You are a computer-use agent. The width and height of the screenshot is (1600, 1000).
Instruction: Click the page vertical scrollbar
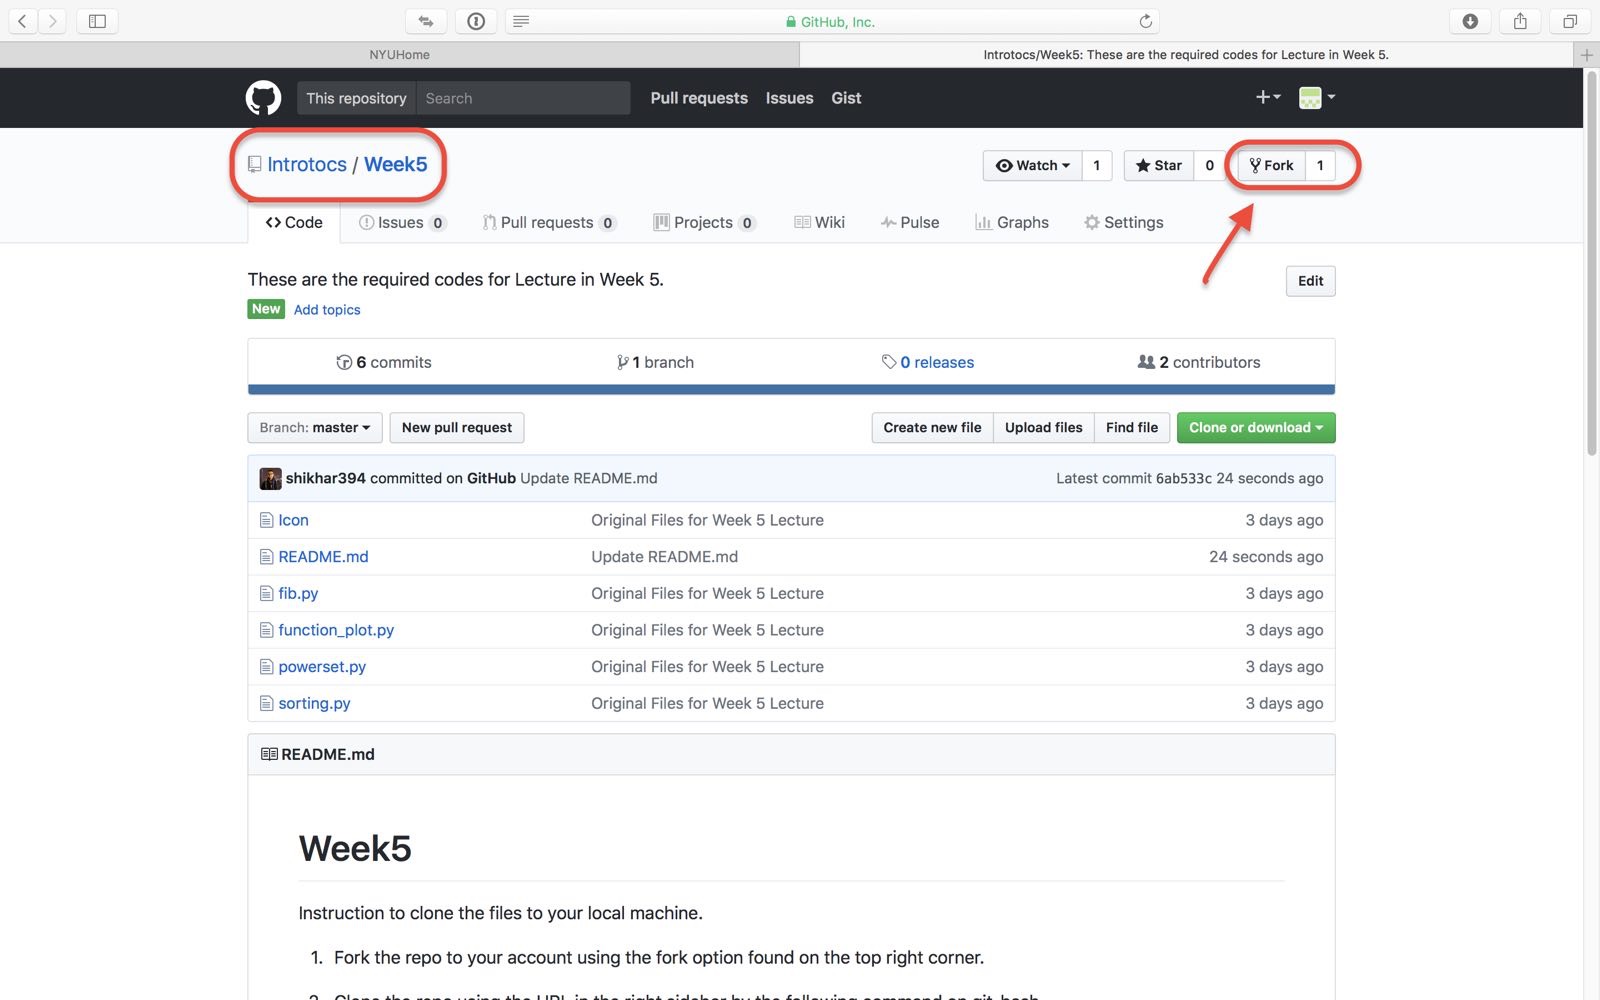pos(1592,265)
